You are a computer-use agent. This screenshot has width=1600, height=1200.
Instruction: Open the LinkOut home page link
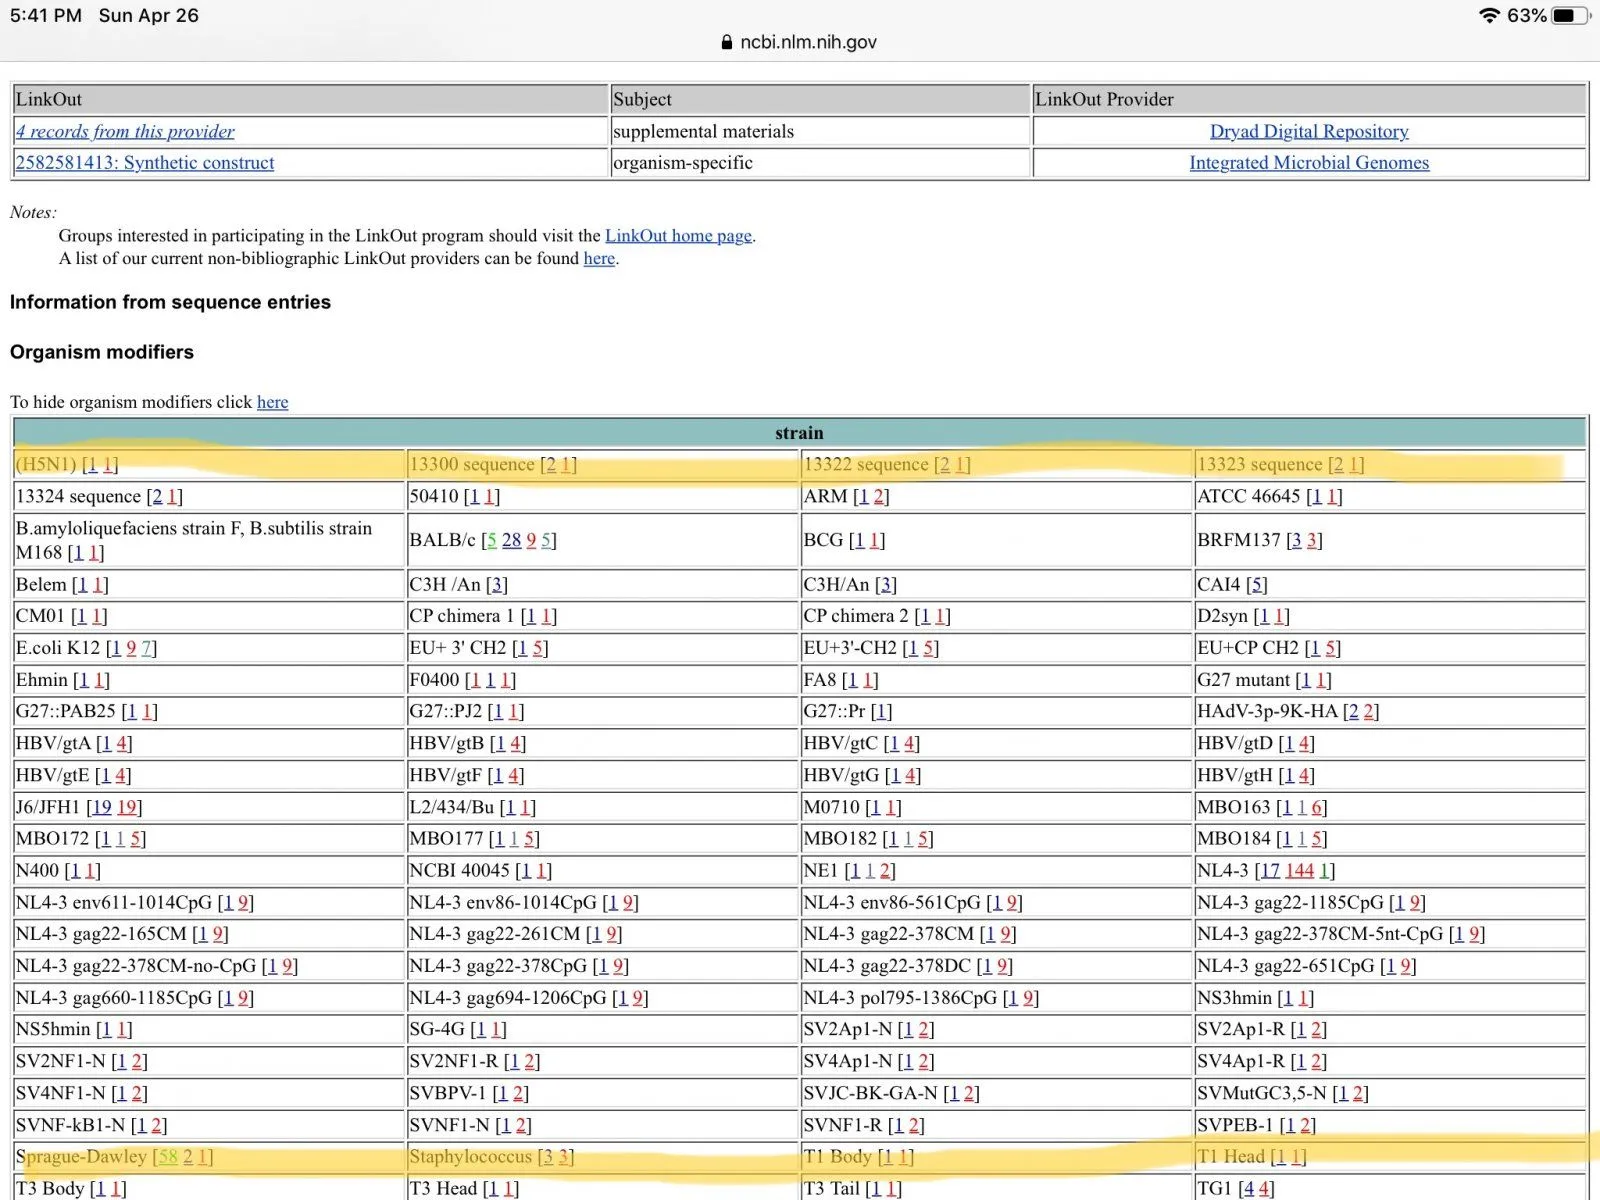pyautogui.click(x=678, y=236)
